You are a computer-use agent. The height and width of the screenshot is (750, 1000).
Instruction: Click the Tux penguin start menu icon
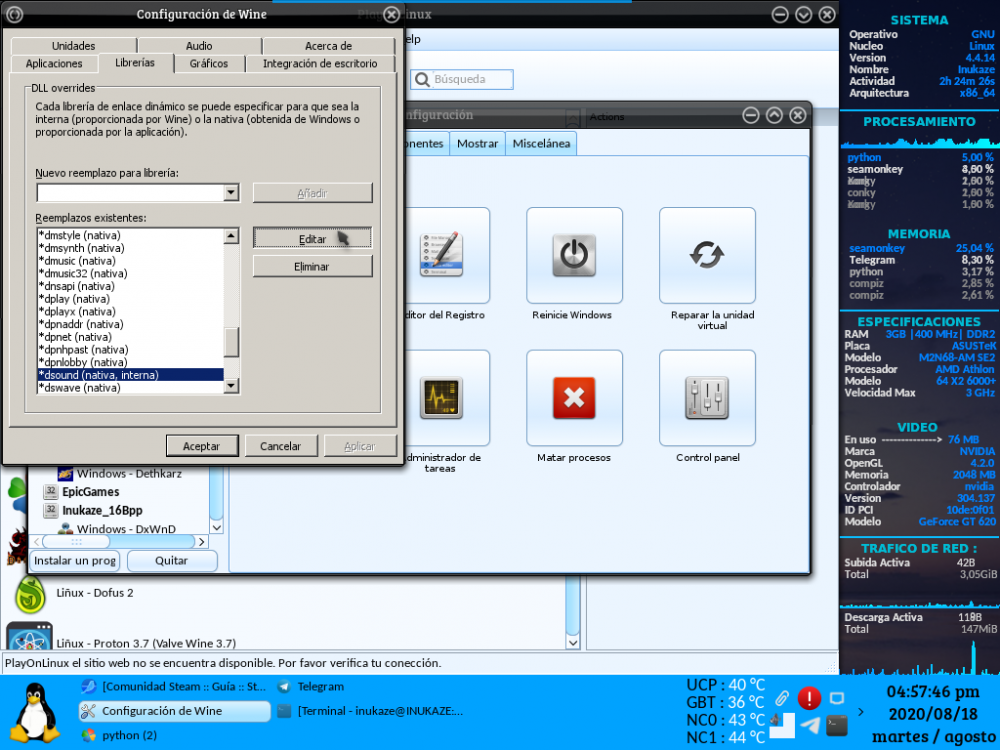pyautogui.click(x=37, y=712)
